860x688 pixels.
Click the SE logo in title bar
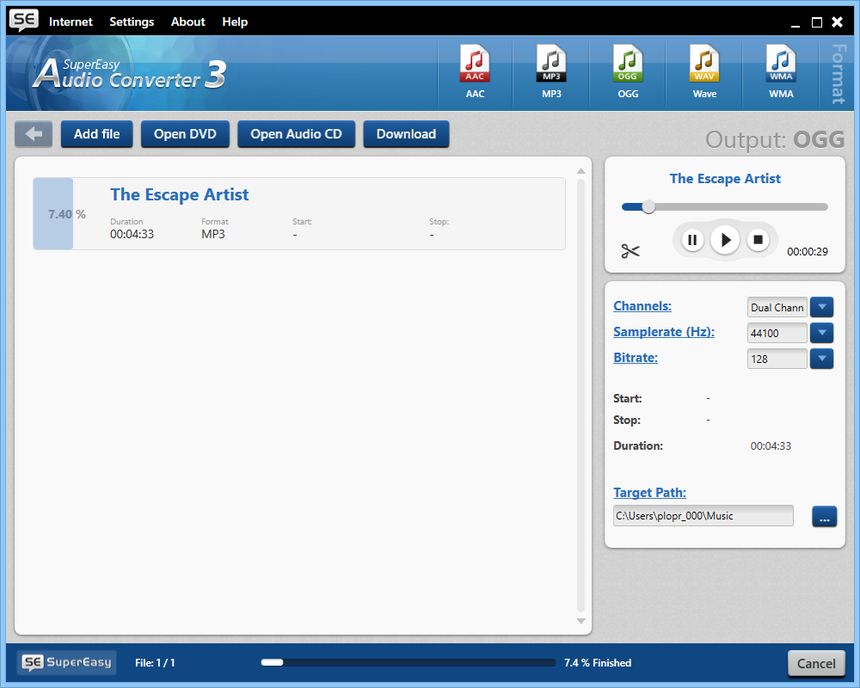[24, 20]
